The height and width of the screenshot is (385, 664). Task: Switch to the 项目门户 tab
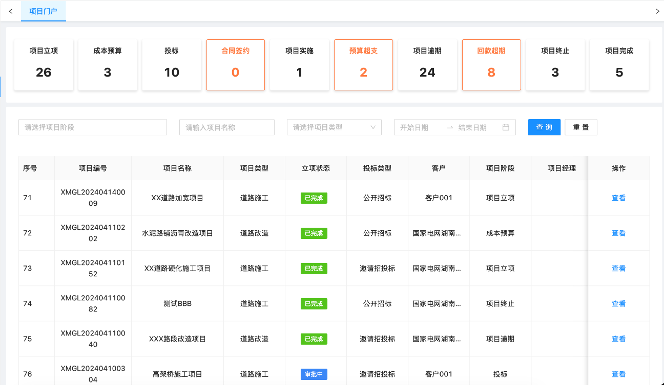(x=43, y=11)
